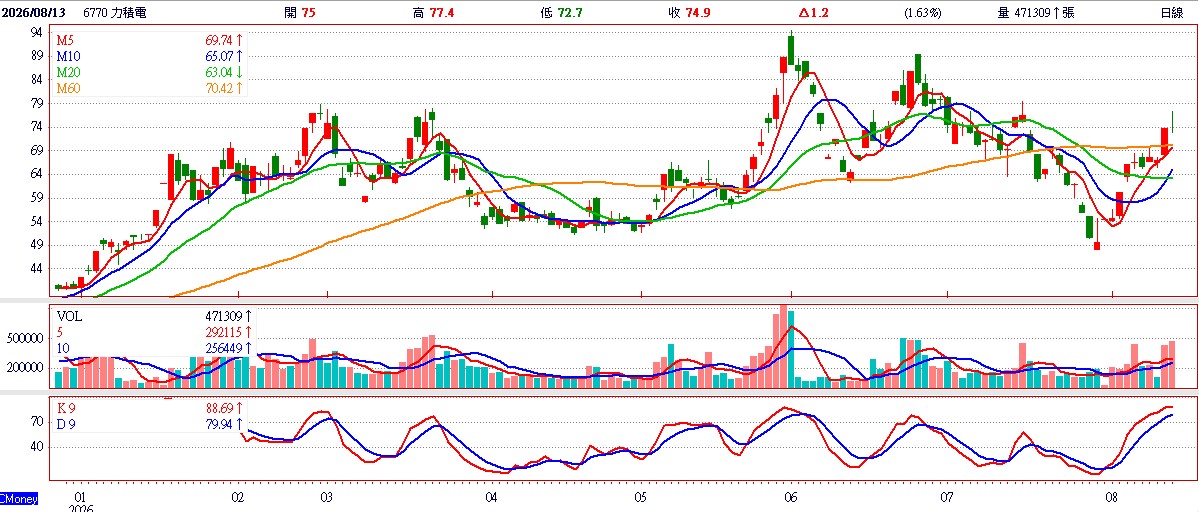Screen dimensions: 1199x512
Task: Click the 54 price axis label
Action: [x=37, y=222]
